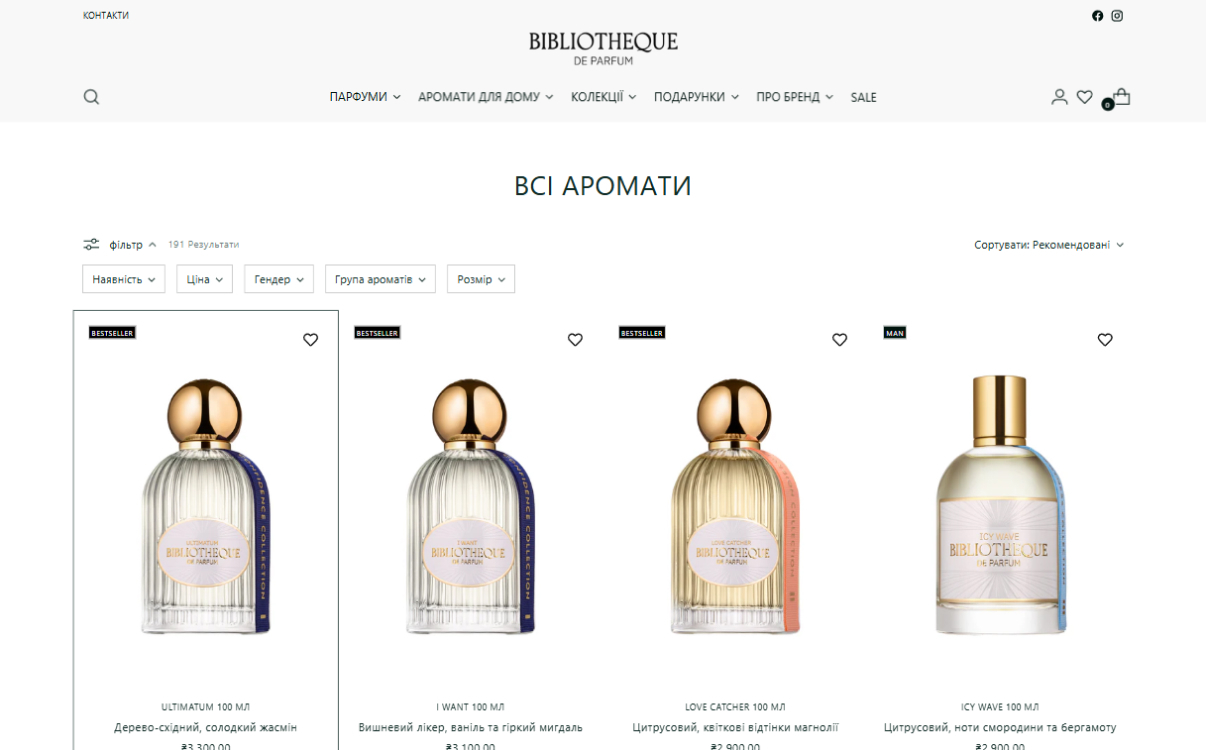Image resolution: width=1206 pixels, height=750 pixels.
Task: Click the Bibliotheque de Parfum logo
Action: (603, 48)
